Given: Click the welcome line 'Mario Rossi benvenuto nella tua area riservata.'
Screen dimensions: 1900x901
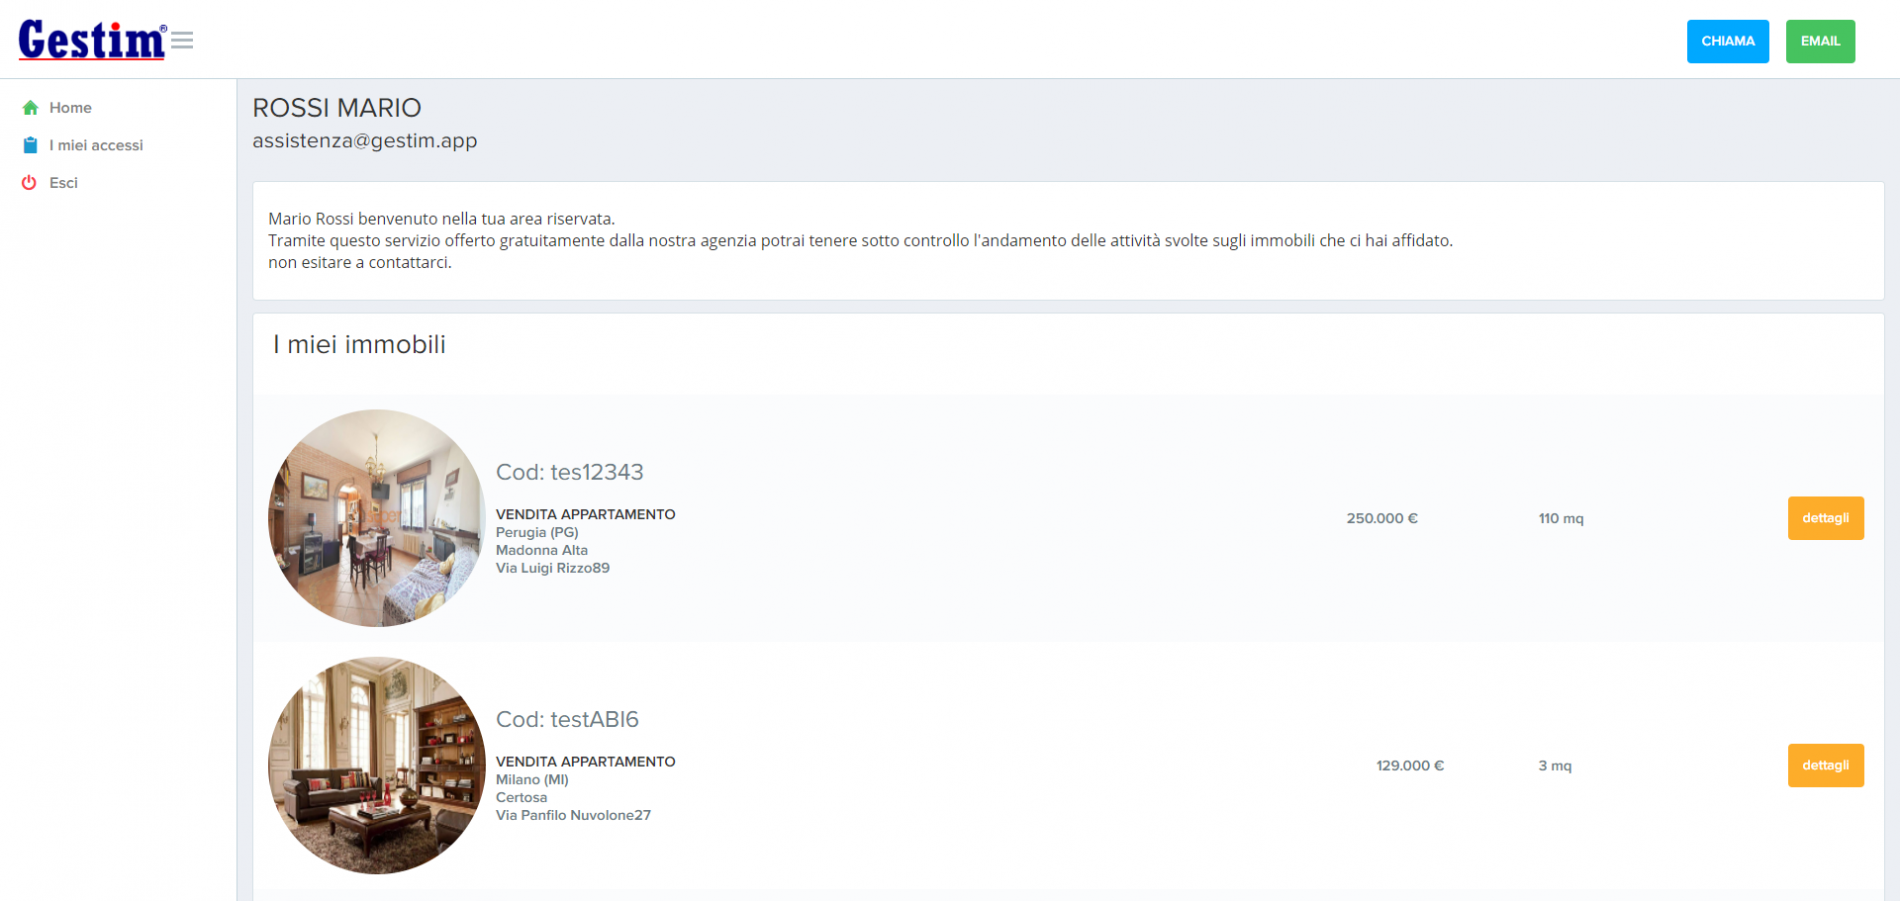Looking at the screenshot, I should (x=441, y=218).
